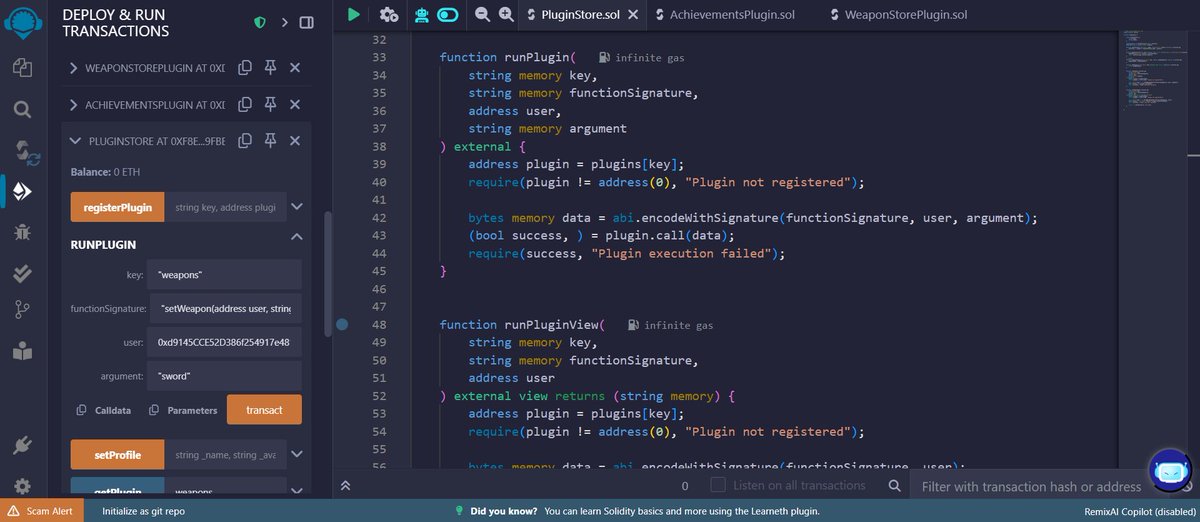This screenshot has width=1200, height=522.
Task: Zoom in the editor font
Action: pyautogui.click(x=506, y=14)
